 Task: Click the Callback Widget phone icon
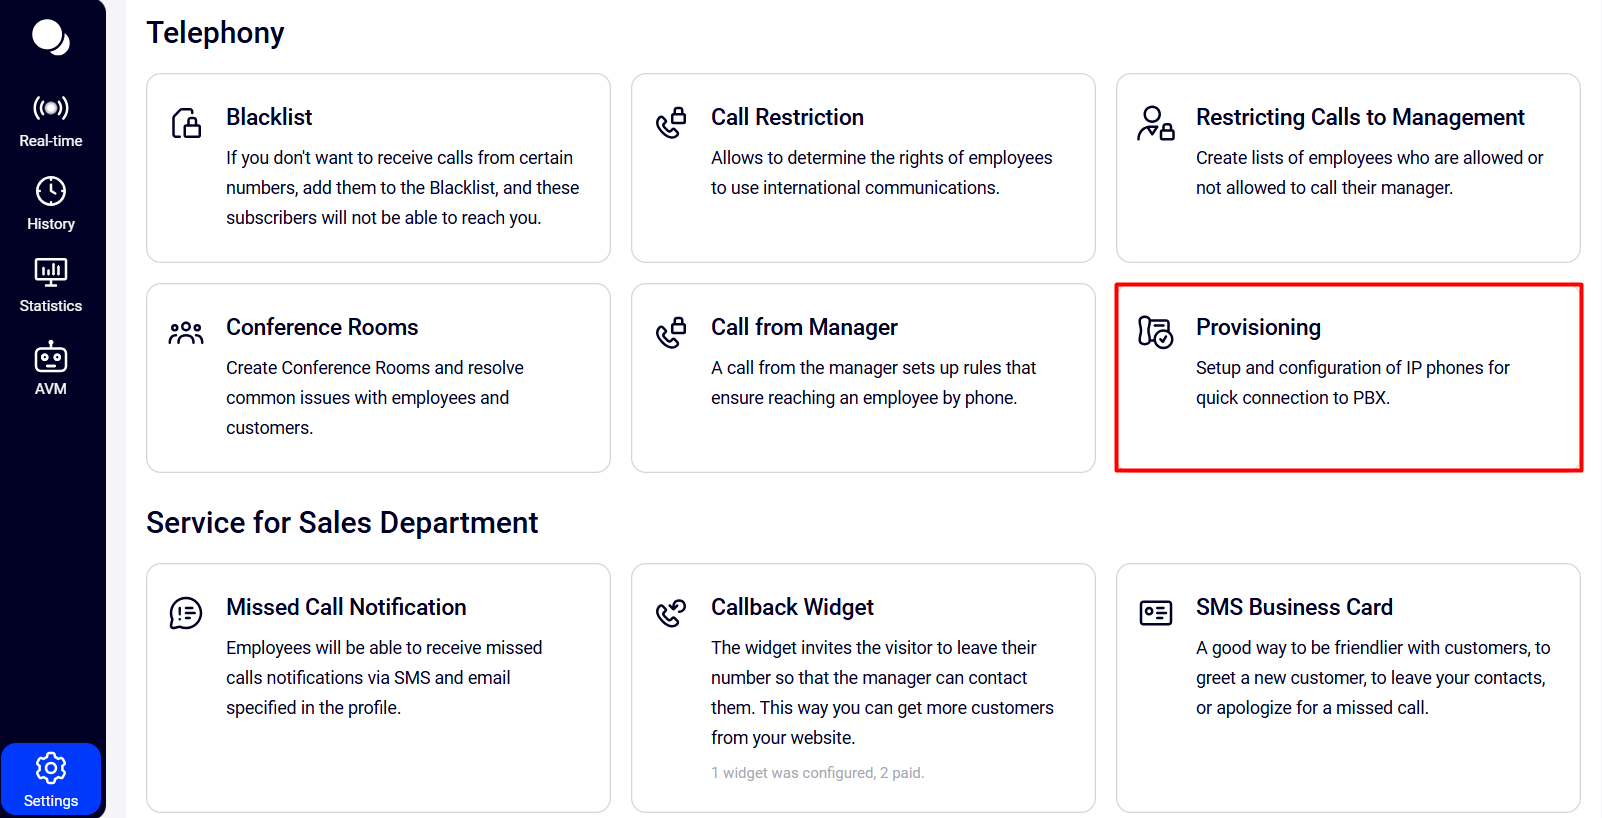pos(671,613)
